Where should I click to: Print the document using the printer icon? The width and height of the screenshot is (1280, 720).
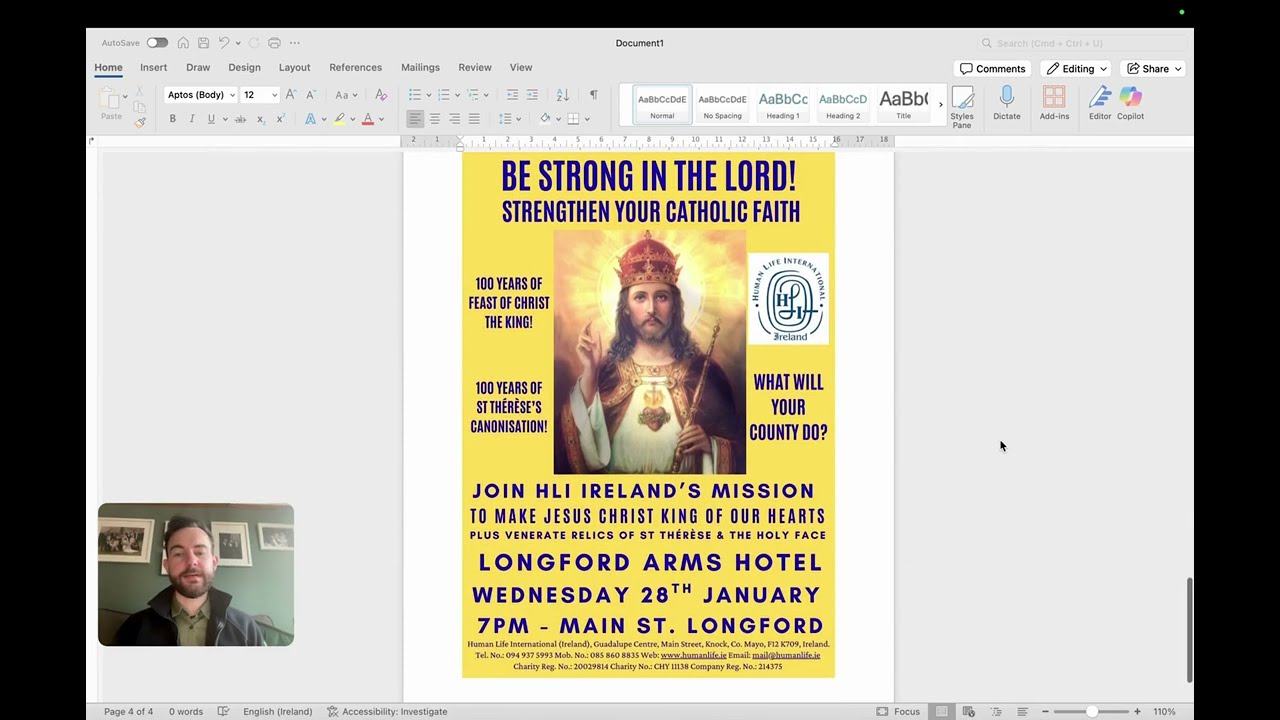[274, 43]
